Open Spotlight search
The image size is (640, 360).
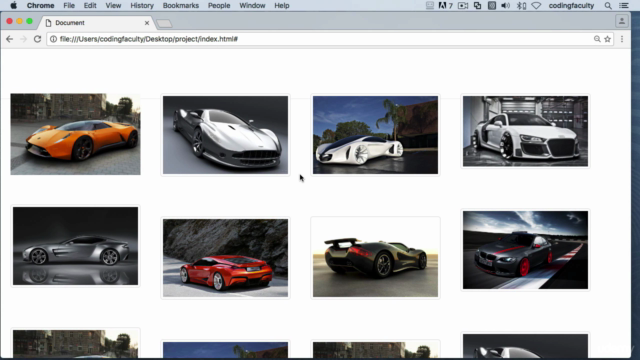(608, 5)
